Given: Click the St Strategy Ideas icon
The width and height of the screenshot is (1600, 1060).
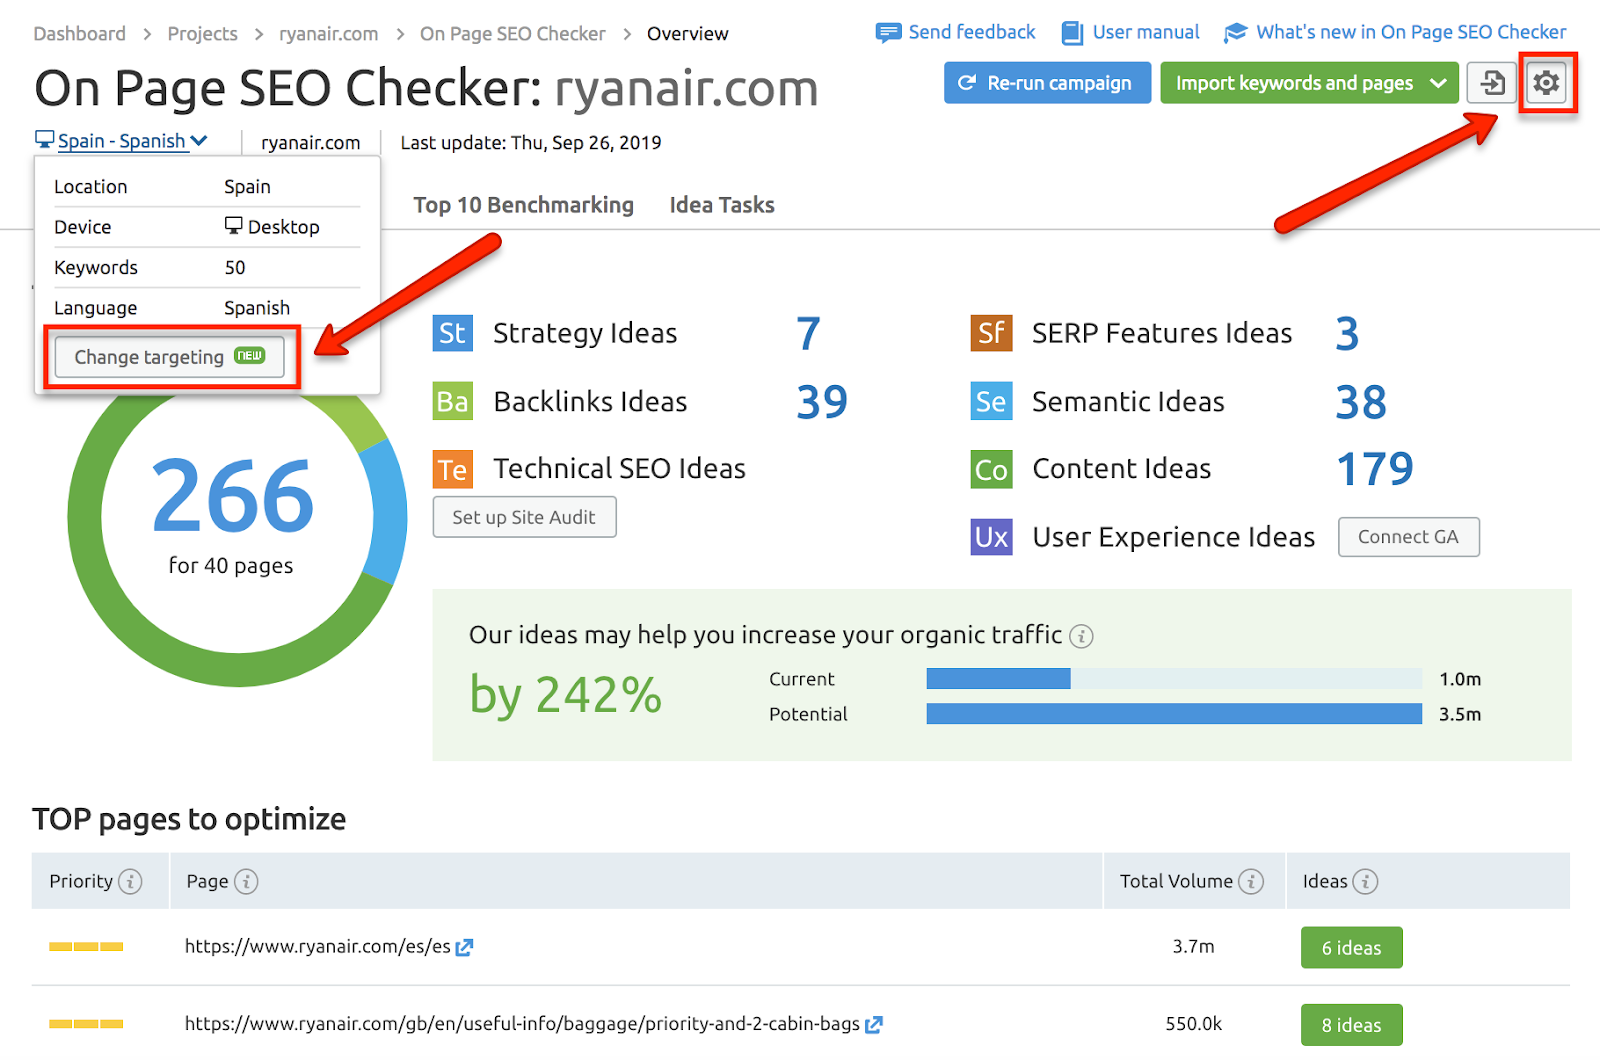Looking at the screenshot, I should click(x=452, y=333).
